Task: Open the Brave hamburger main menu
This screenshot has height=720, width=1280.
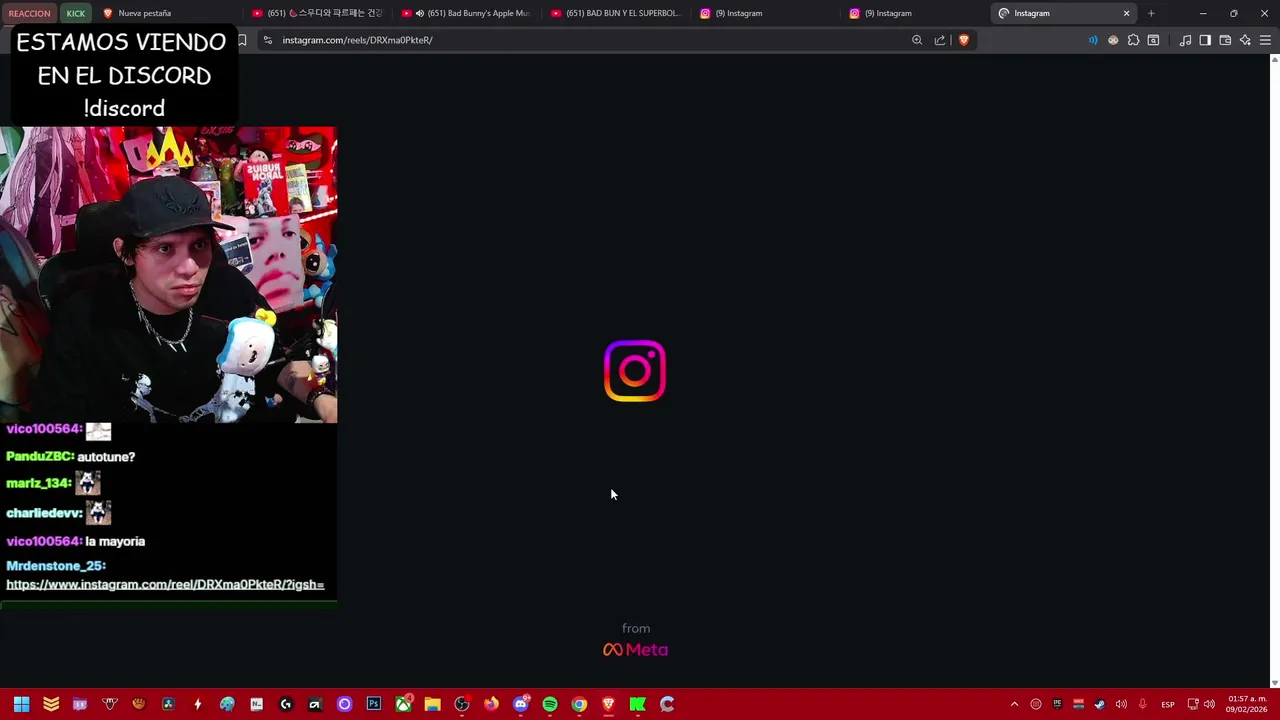Action: [1265, 40]
